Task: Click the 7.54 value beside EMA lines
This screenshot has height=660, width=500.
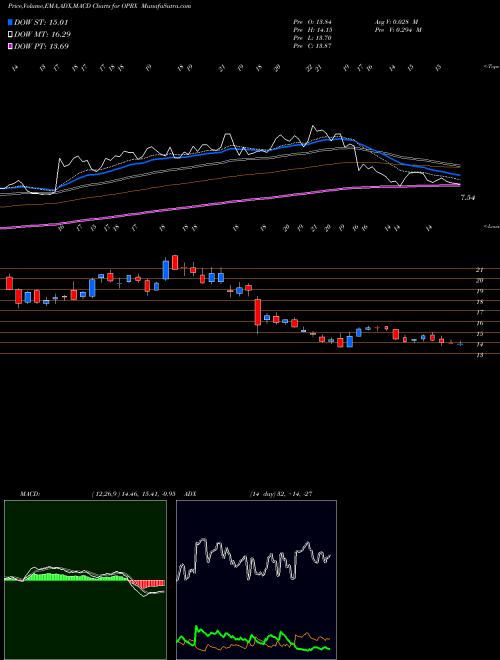Action: pyautogui.click(x=468, y=197)
